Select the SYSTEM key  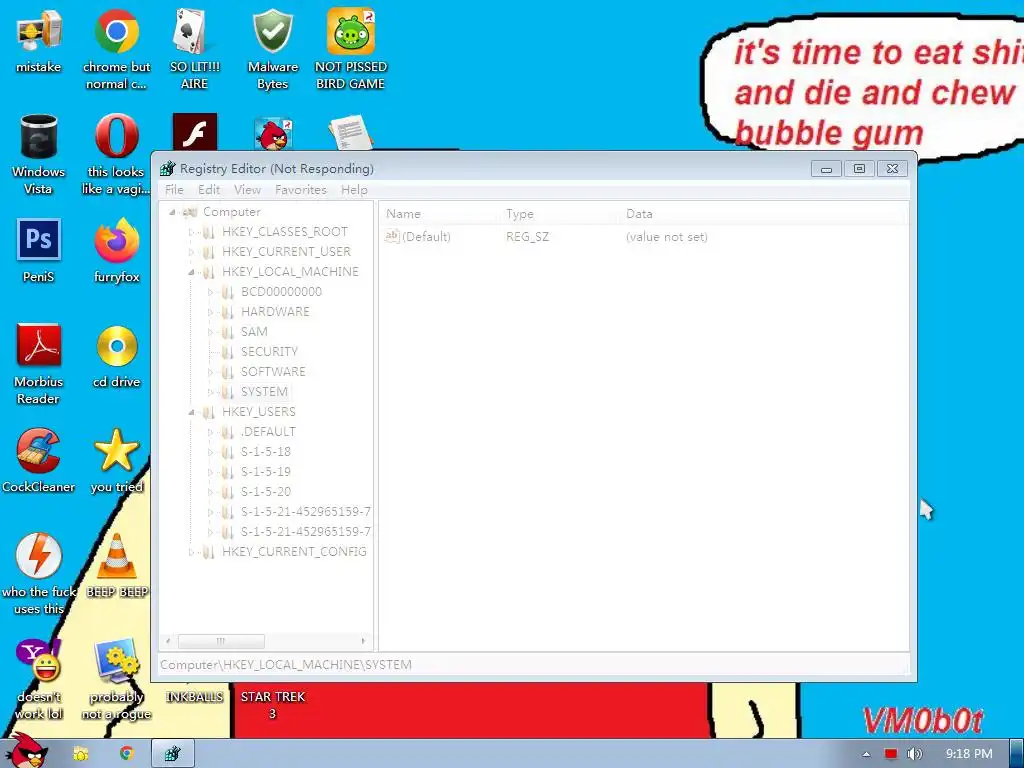click(x=264, y=392)
